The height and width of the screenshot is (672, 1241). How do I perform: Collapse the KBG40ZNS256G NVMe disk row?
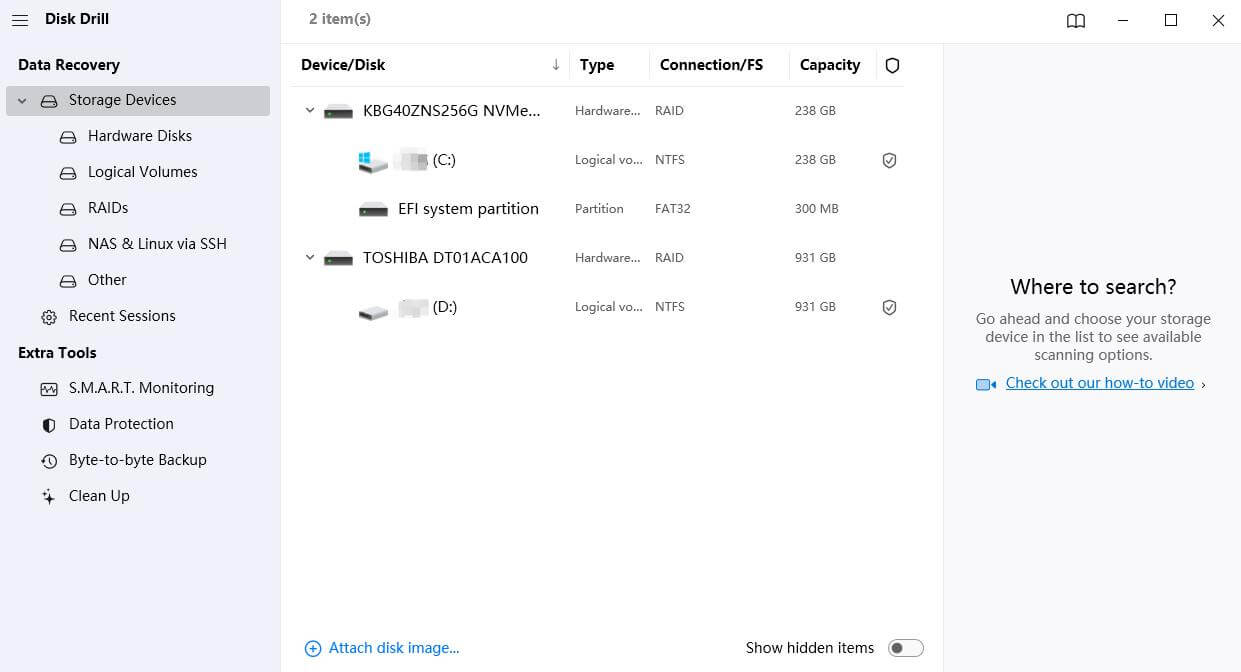(309, 111)
